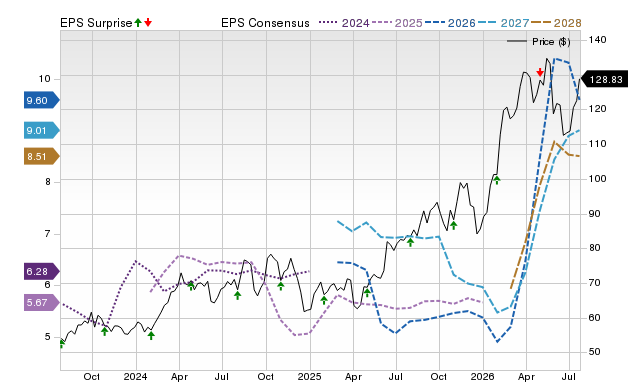This screenshot has height=382, width=640.
Task: Select the 2025 label on the time axis
Action: (309, 376)
